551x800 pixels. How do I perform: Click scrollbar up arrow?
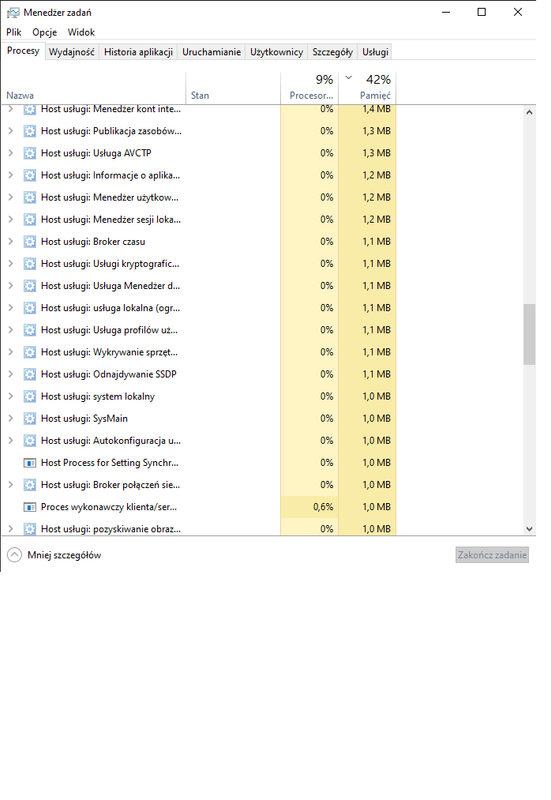click(529, 112)
